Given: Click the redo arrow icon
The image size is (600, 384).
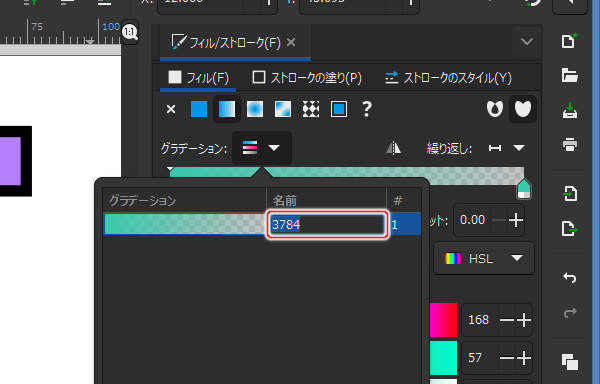Looking at the screenshot, I should click(569, 312).
